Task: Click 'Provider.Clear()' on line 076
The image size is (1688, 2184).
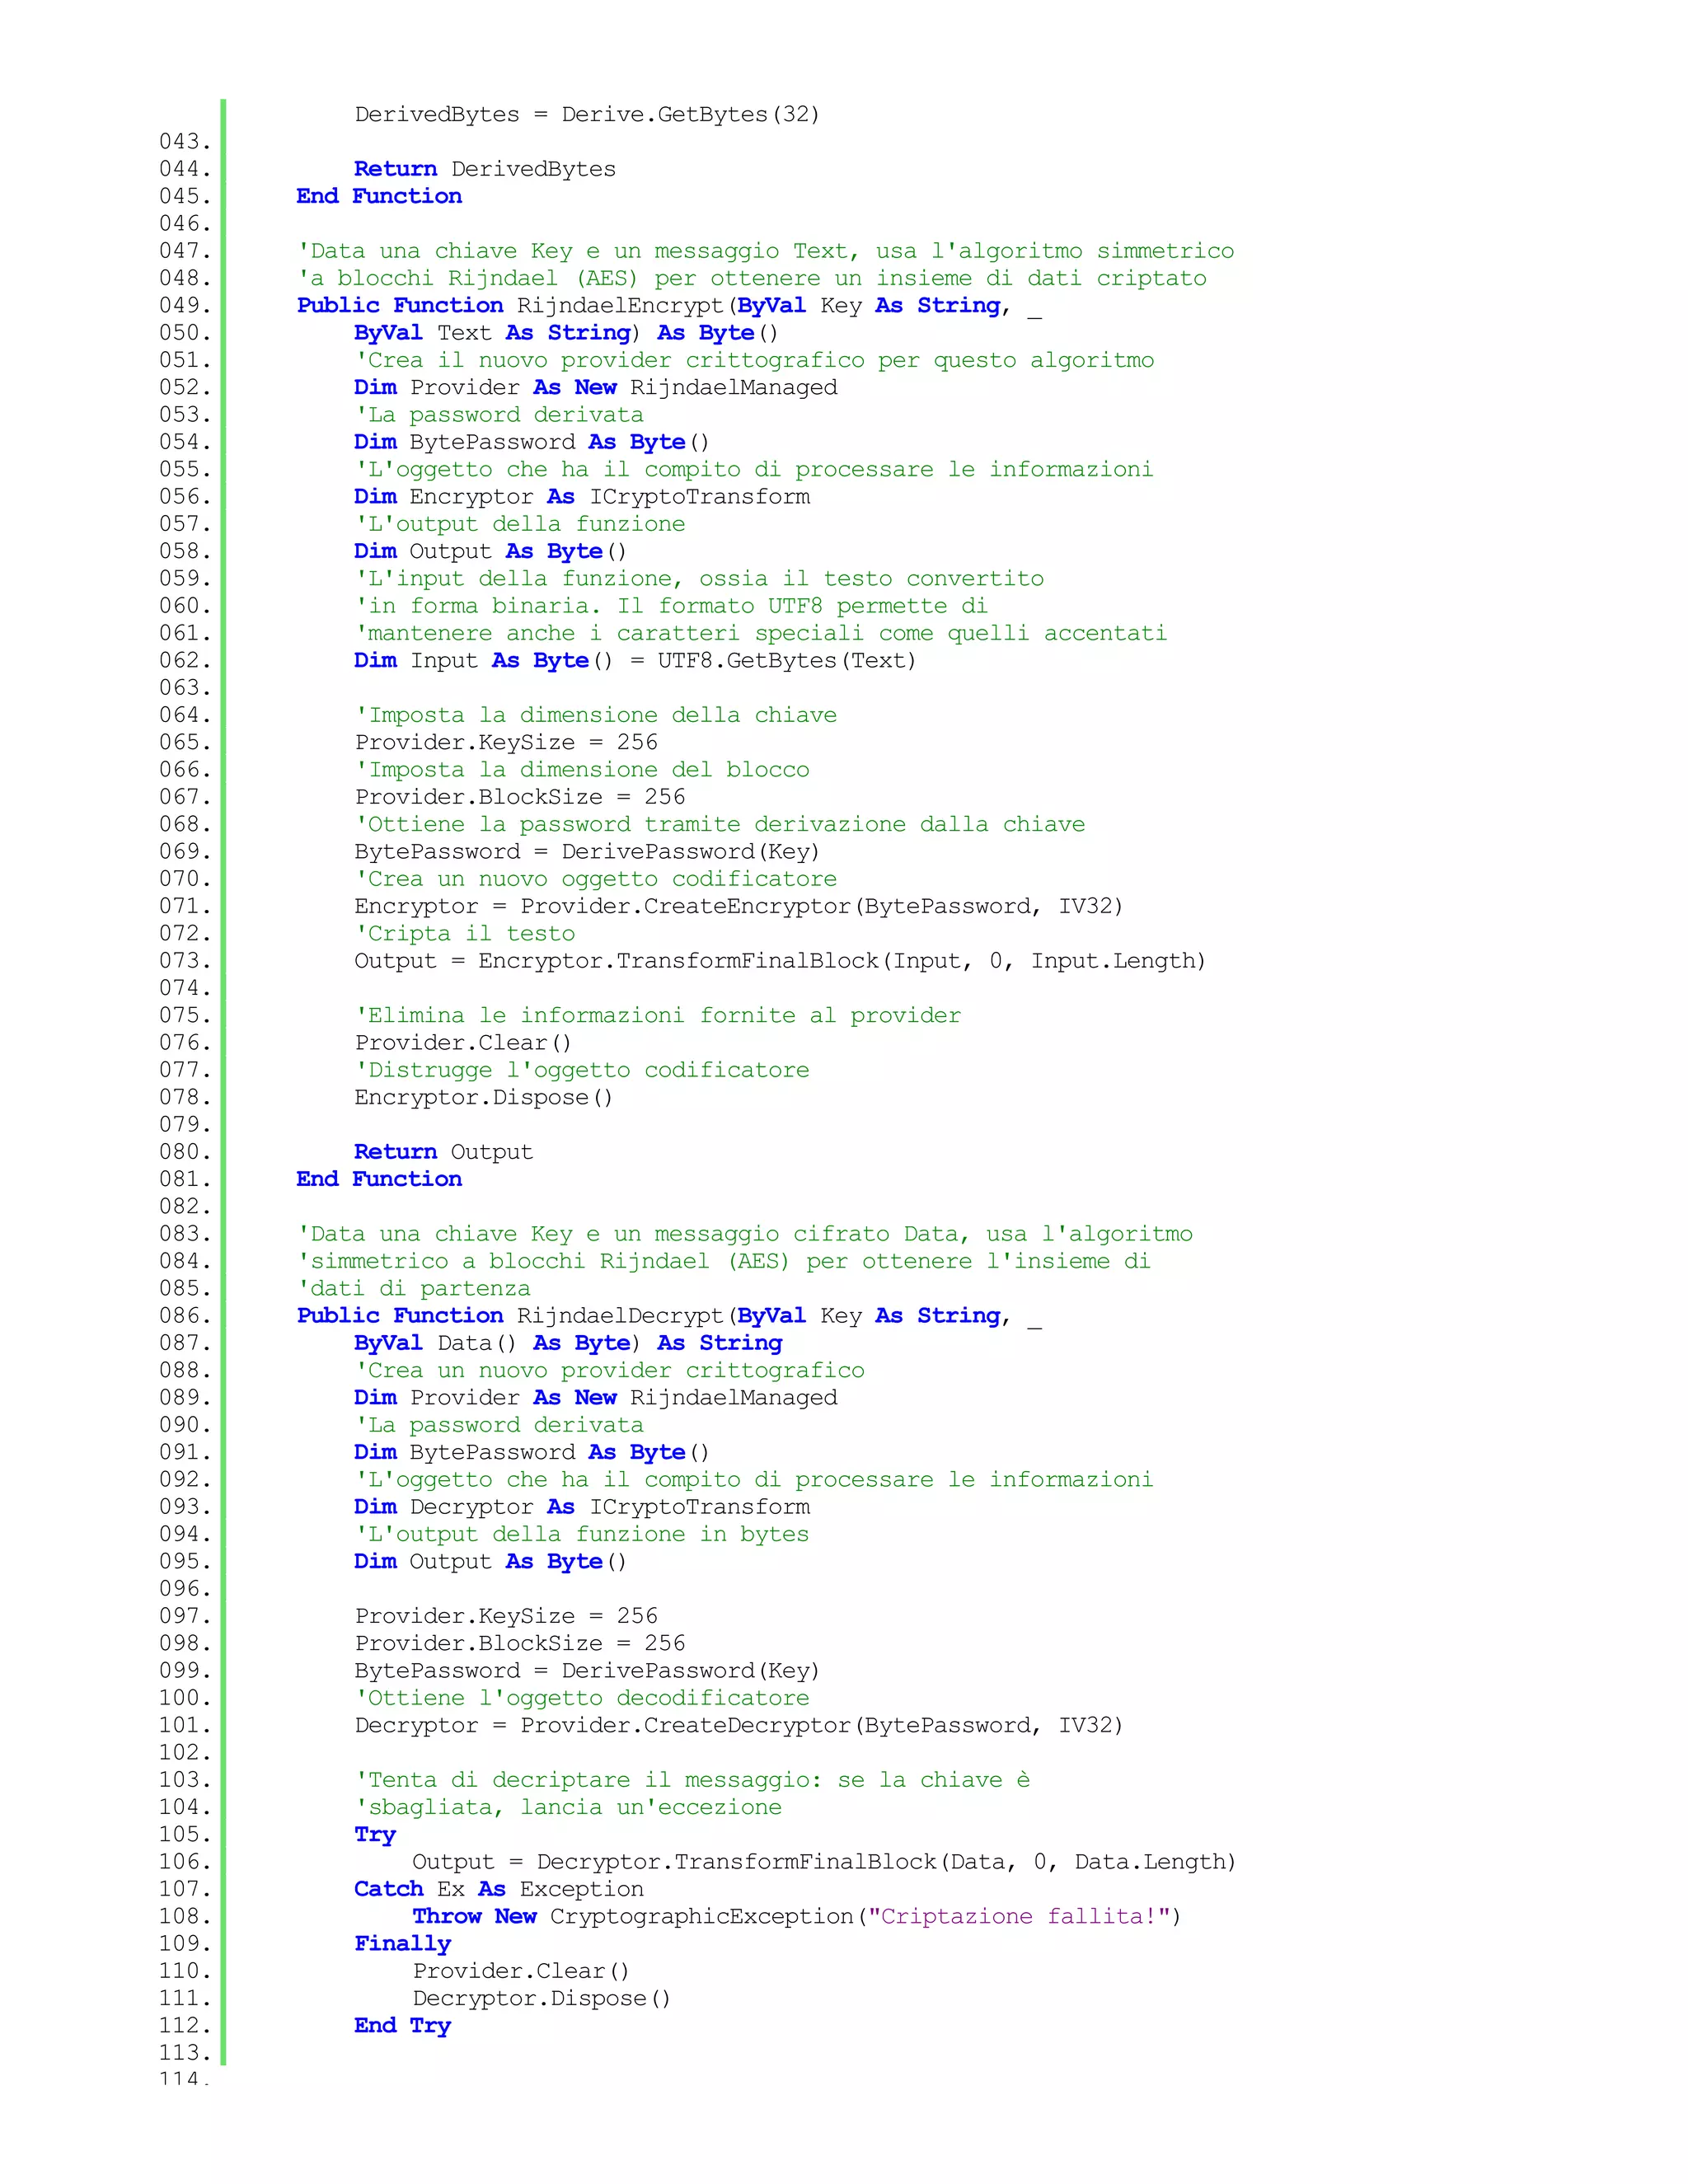Action: click(463, 1042)
